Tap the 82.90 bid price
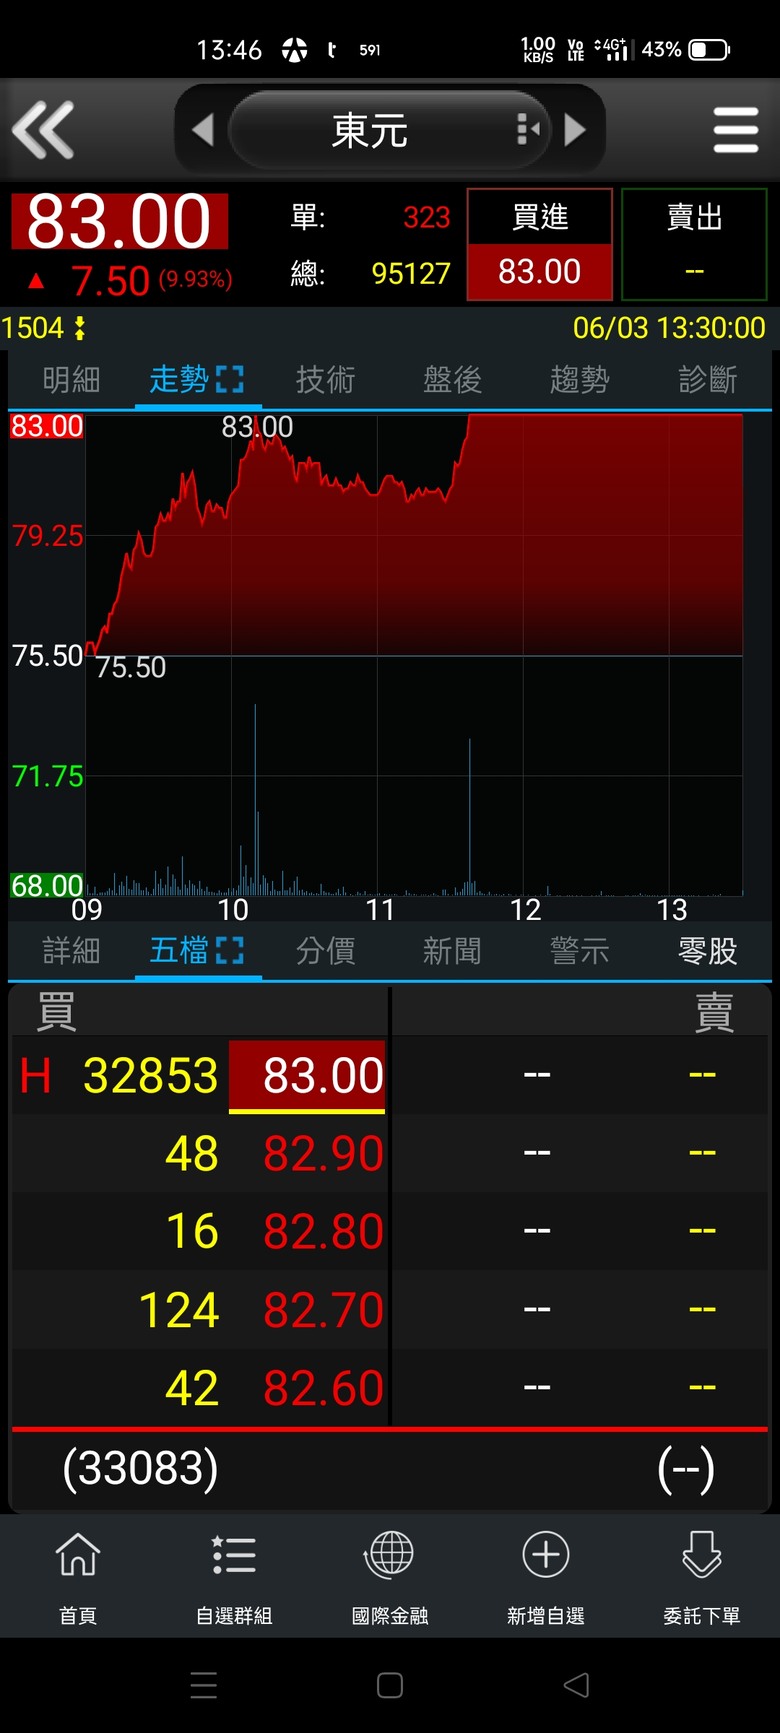The width and height of the screenshot is (780, 1733). pyautogui.click(x=323, y=1154)
